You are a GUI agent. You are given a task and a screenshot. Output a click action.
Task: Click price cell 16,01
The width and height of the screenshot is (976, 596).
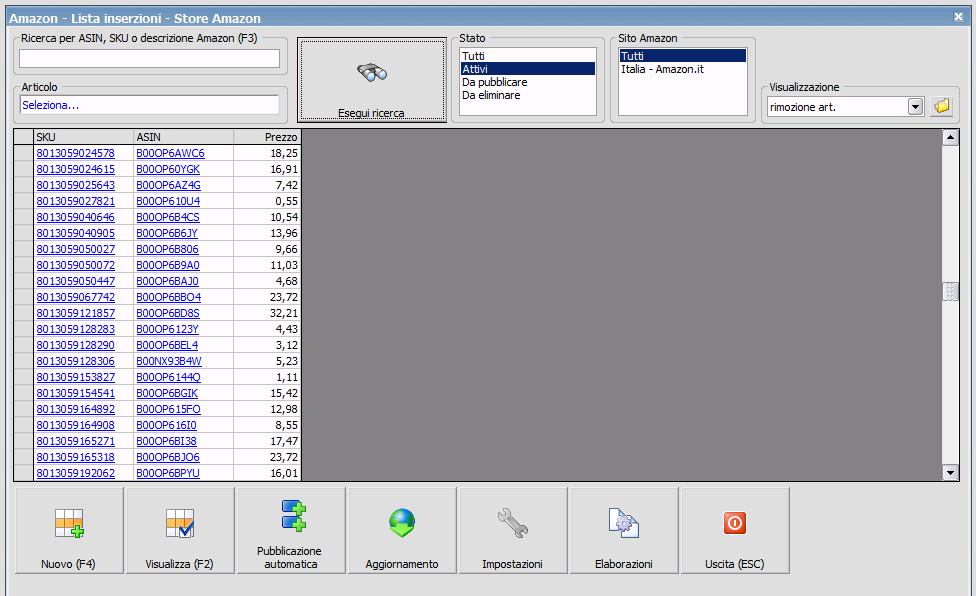(268, 473)
